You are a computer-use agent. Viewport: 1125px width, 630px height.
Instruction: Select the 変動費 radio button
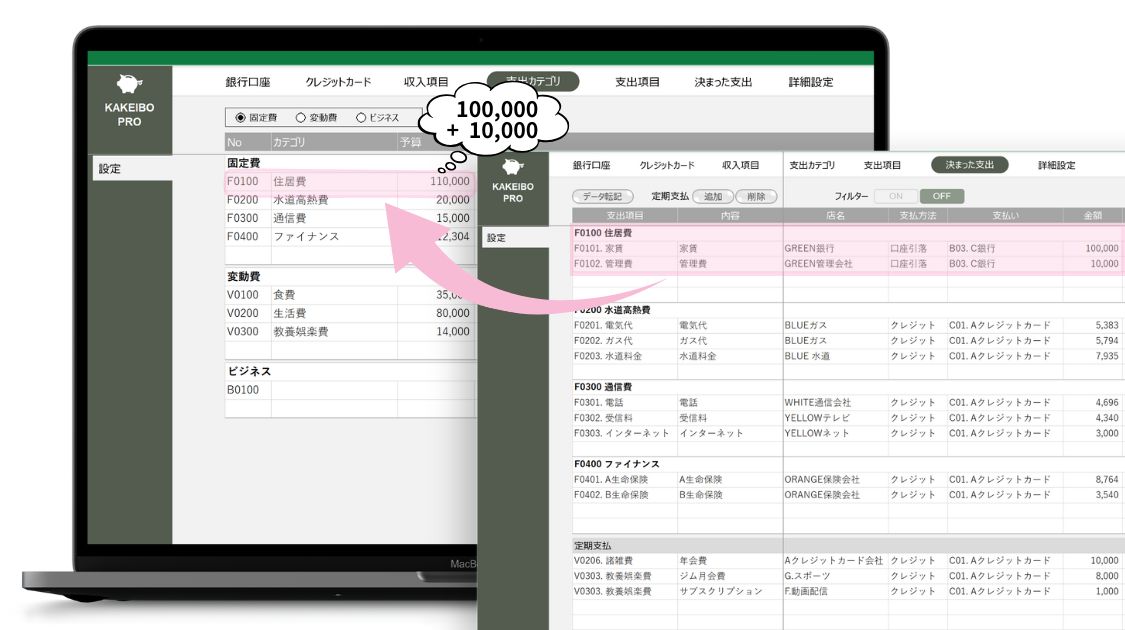(x=301, y=118)
